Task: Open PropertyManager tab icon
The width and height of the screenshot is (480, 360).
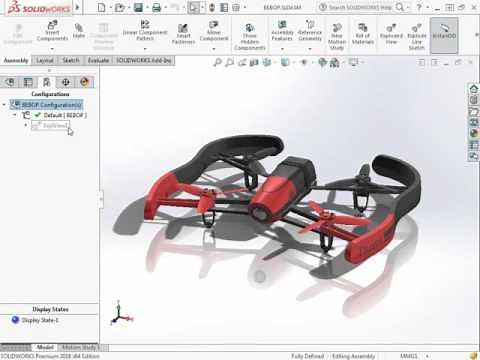Action: [28, 82]
